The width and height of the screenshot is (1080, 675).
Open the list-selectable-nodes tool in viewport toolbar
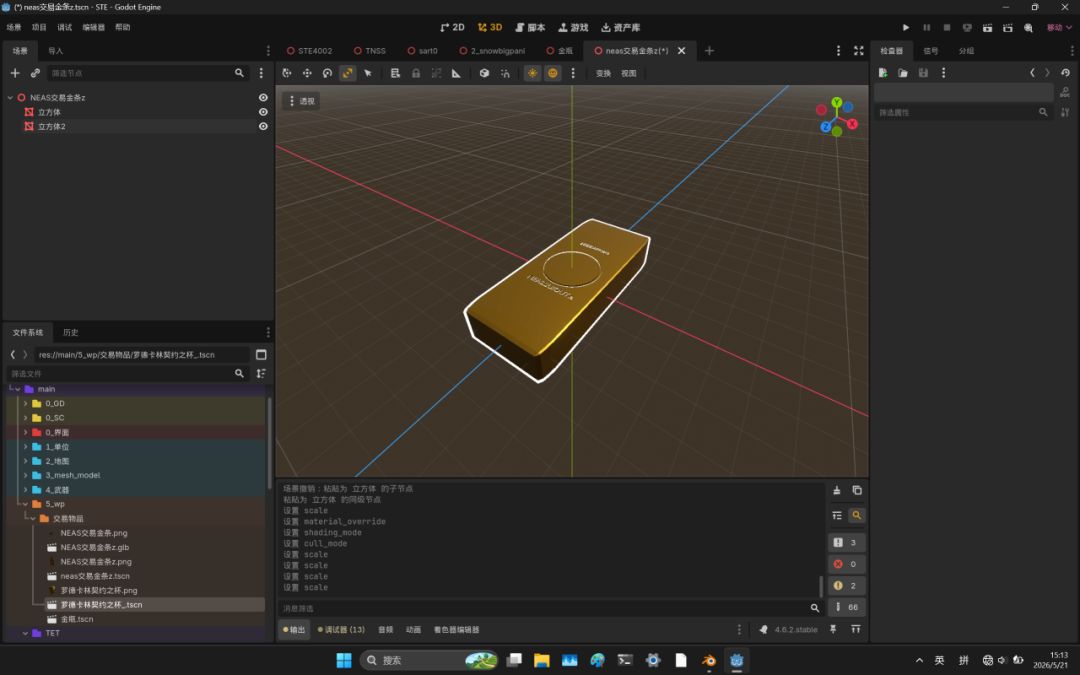tap(395, 73)
